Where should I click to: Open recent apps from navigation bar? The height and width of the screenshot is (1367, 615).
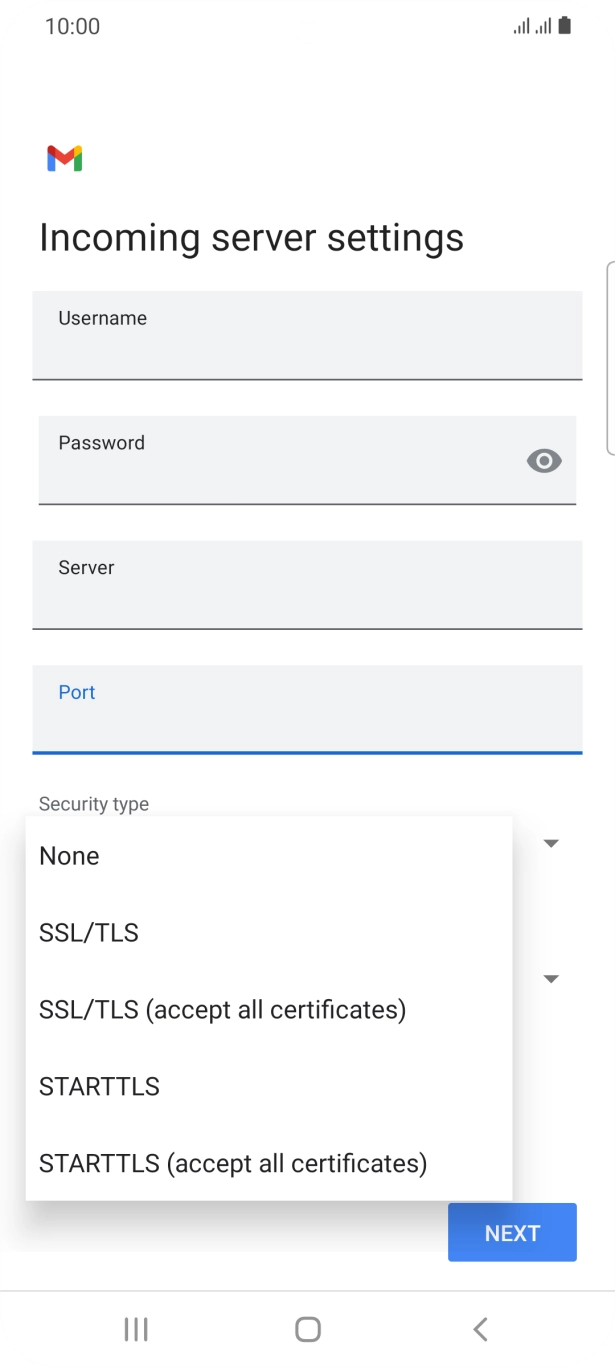[135, 1329]
